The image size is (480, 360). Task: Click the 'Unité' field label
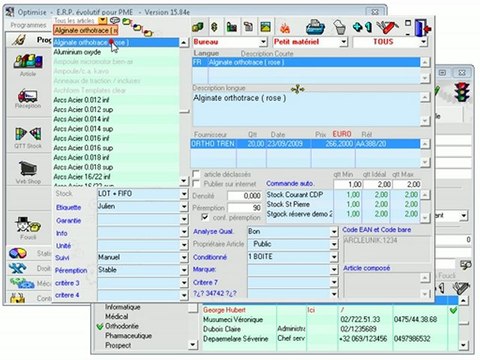pyautogui.click(x=63, y=246)
